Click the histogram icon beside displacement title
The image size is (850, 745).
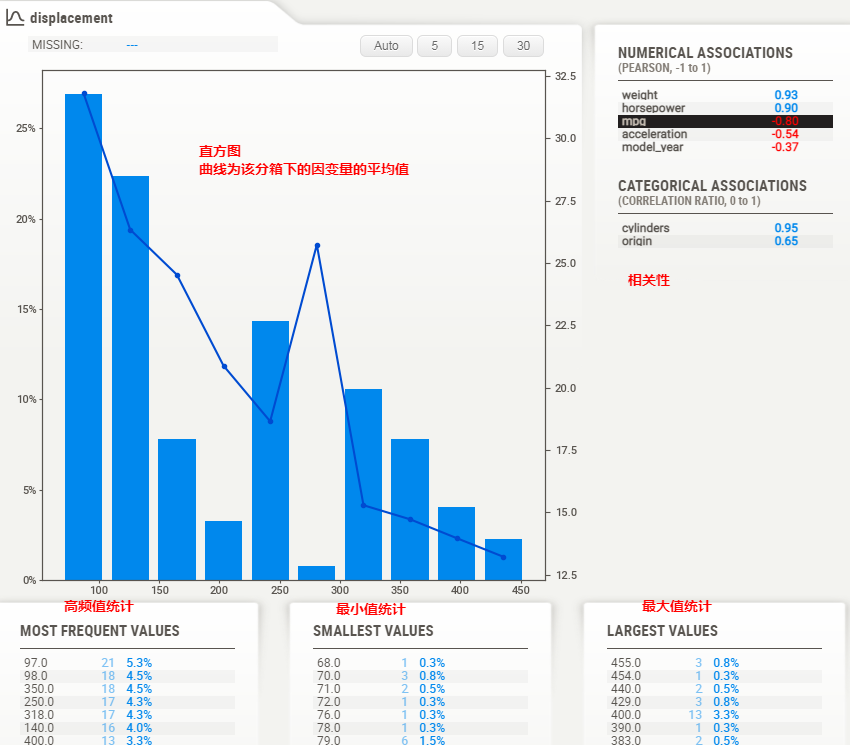(x=16, y=17)
